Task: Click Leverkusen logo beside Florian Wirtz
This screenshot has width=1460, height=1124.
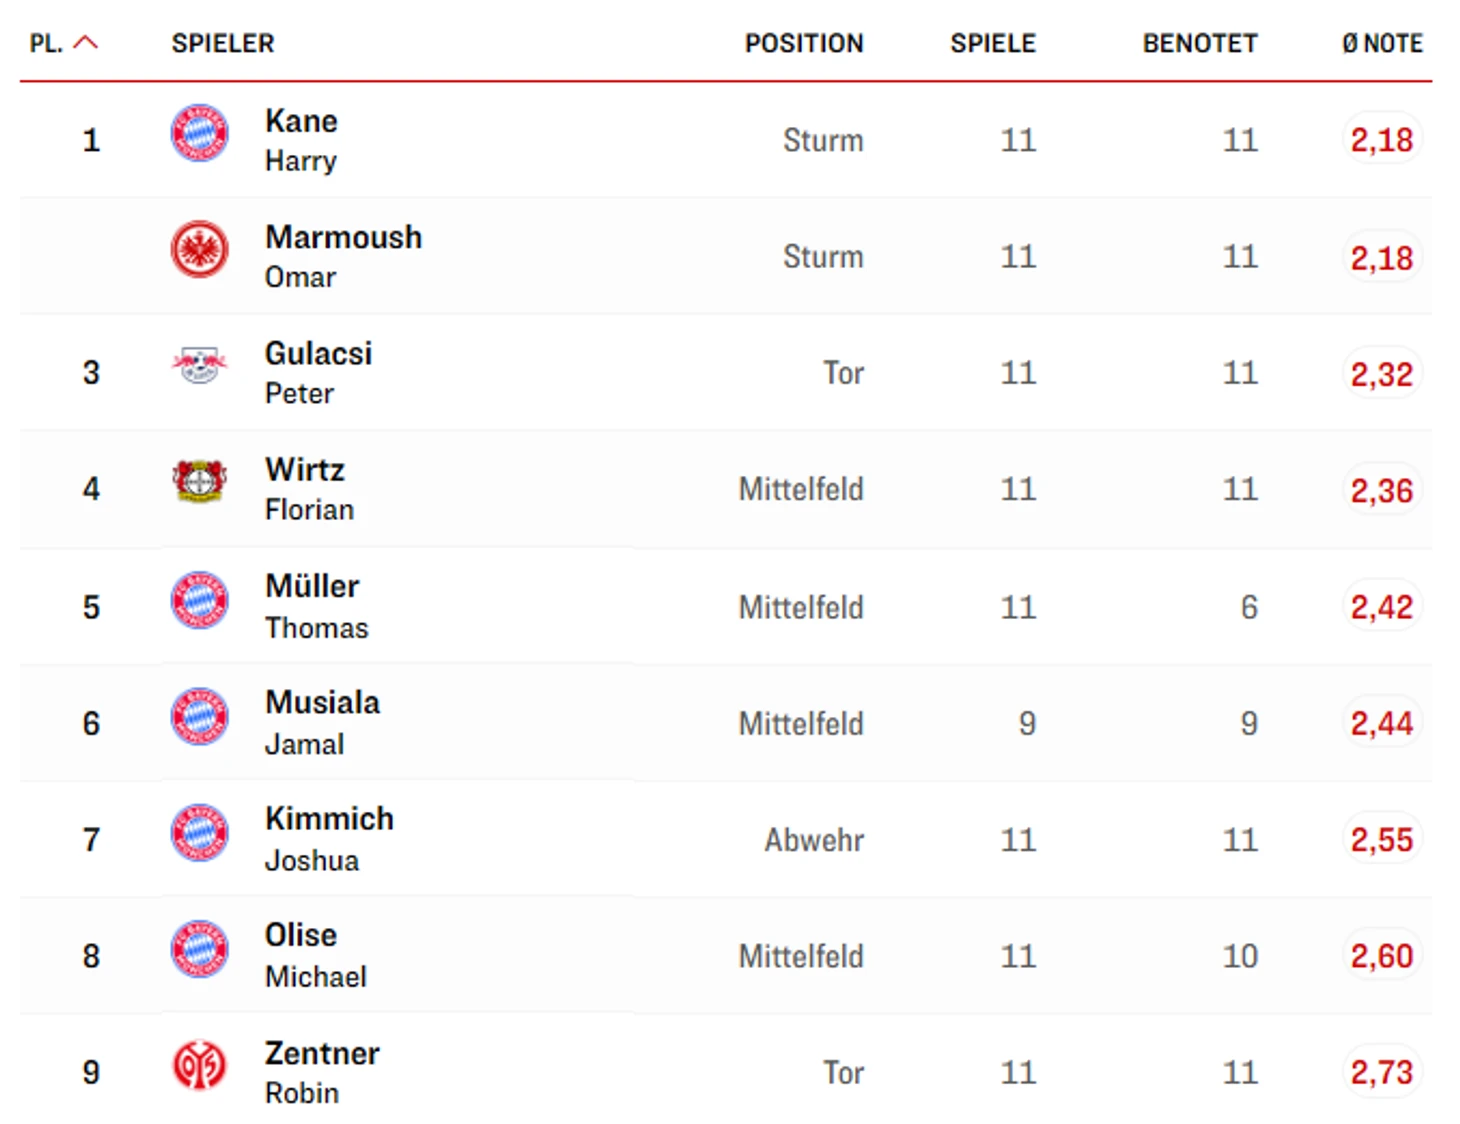Action: pos(200,482)
